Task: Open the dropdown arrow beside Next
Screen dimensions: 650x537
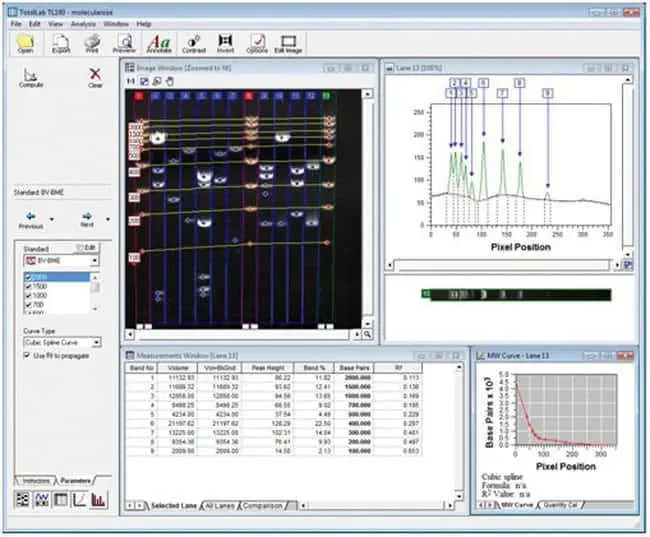Action: tap(108, 217)
